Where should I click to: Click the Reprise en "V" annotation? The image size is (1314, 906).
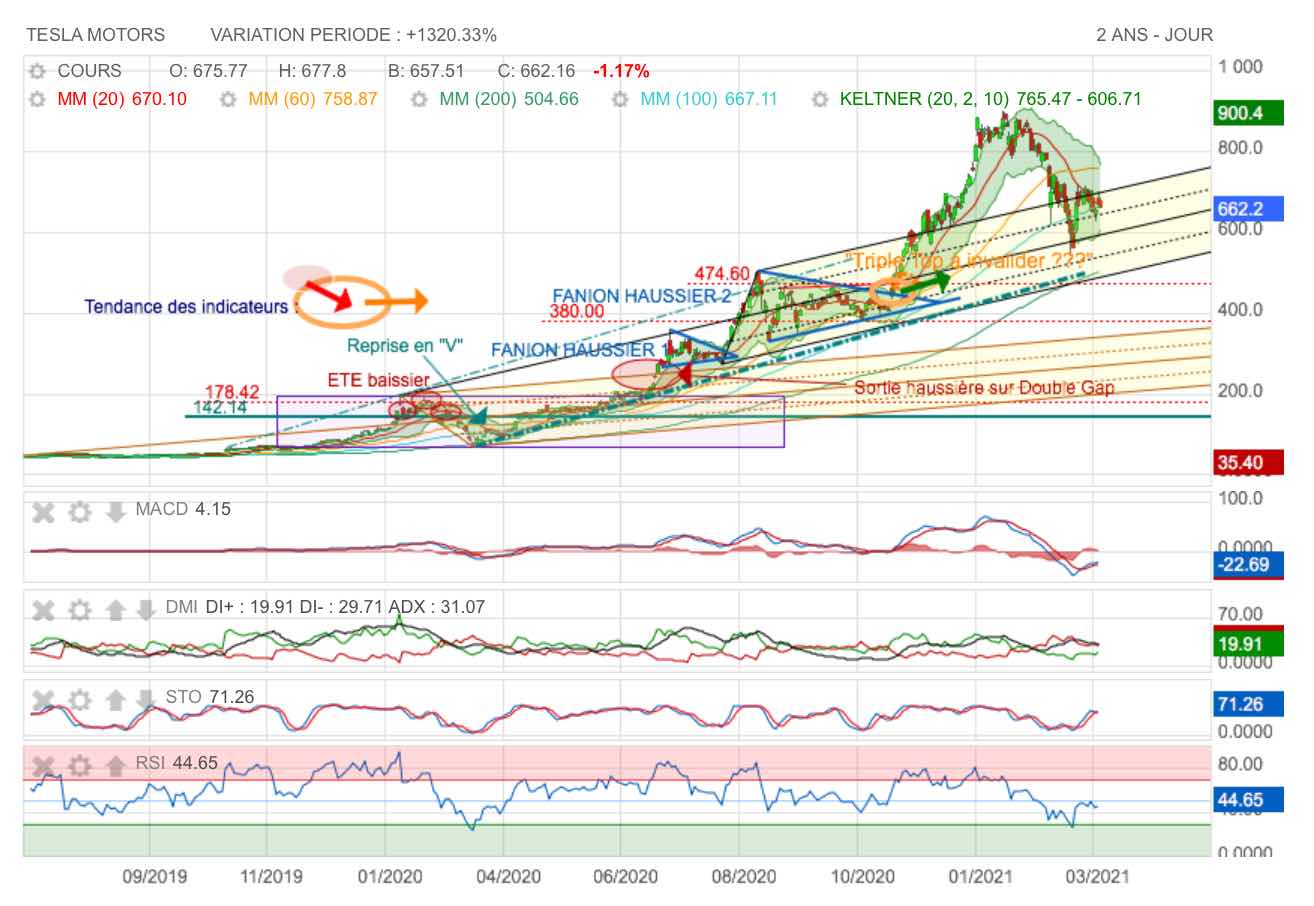(405, 346)
